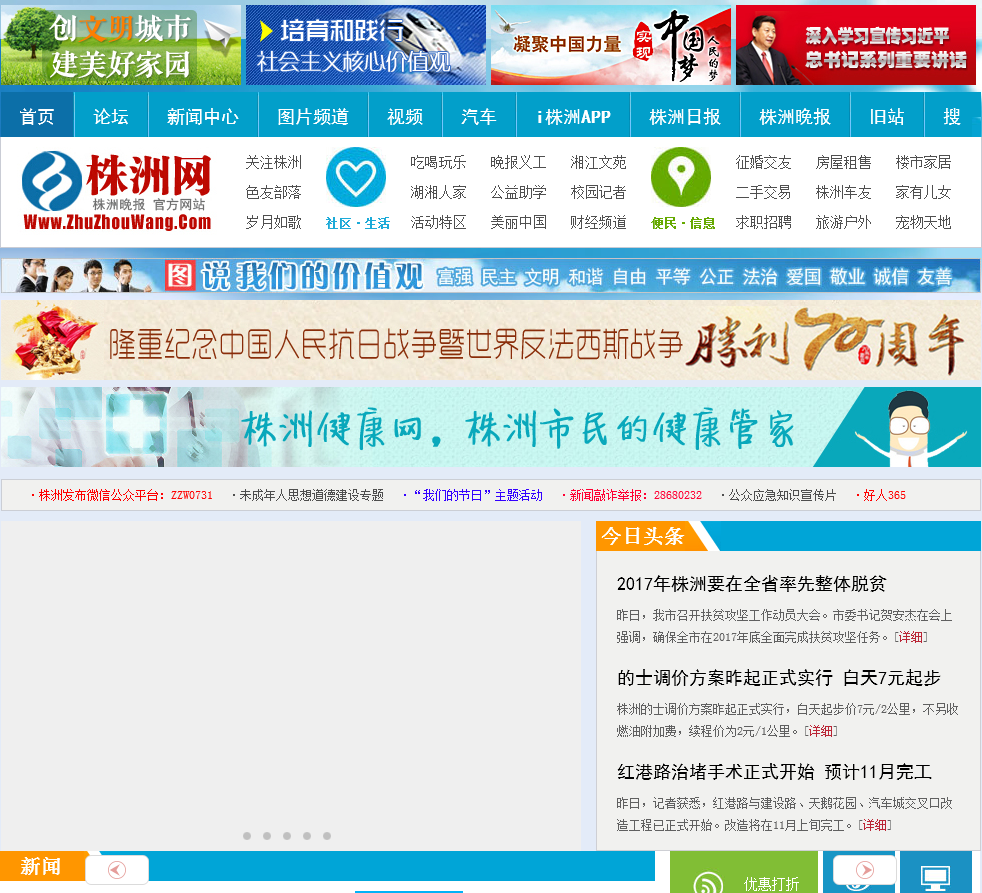Open the 宠物天地 link
The height and width of the screenshot is (893, 982).
[923, 222]
